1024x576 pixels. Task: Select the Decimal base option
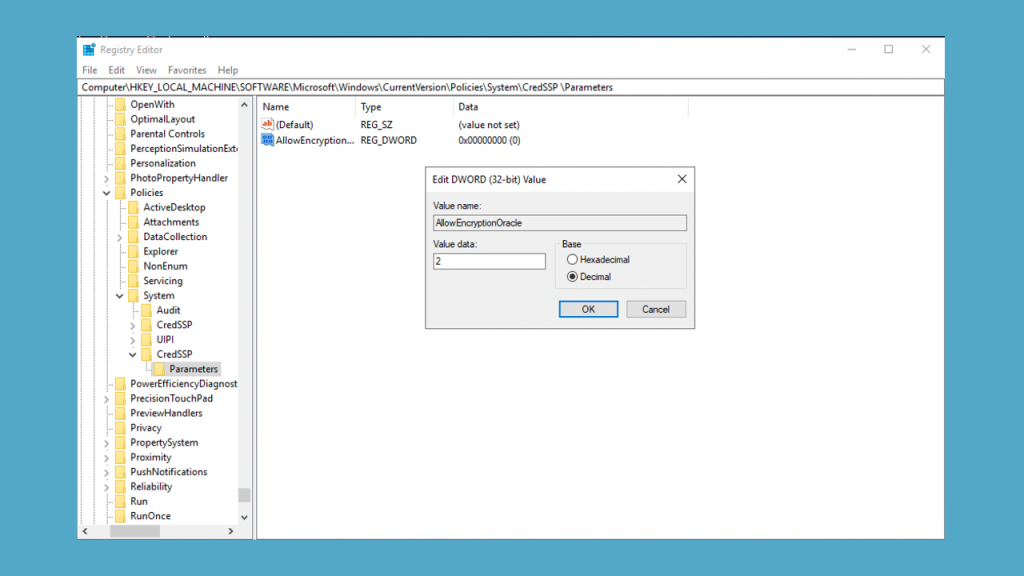[x=572, y=276]
